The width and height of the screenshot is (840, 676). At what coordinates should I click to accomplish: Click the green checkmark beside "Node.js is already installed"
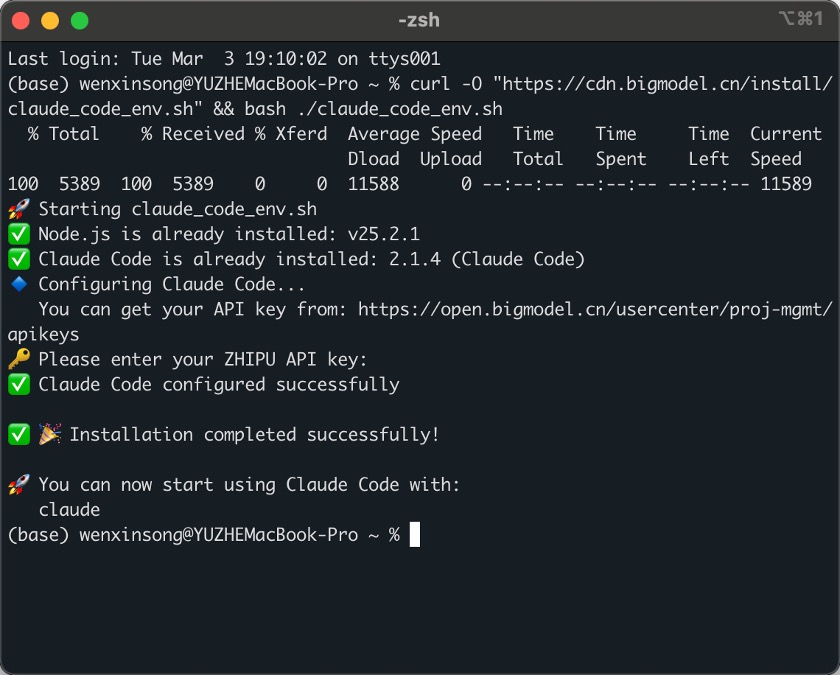(18, 234)
